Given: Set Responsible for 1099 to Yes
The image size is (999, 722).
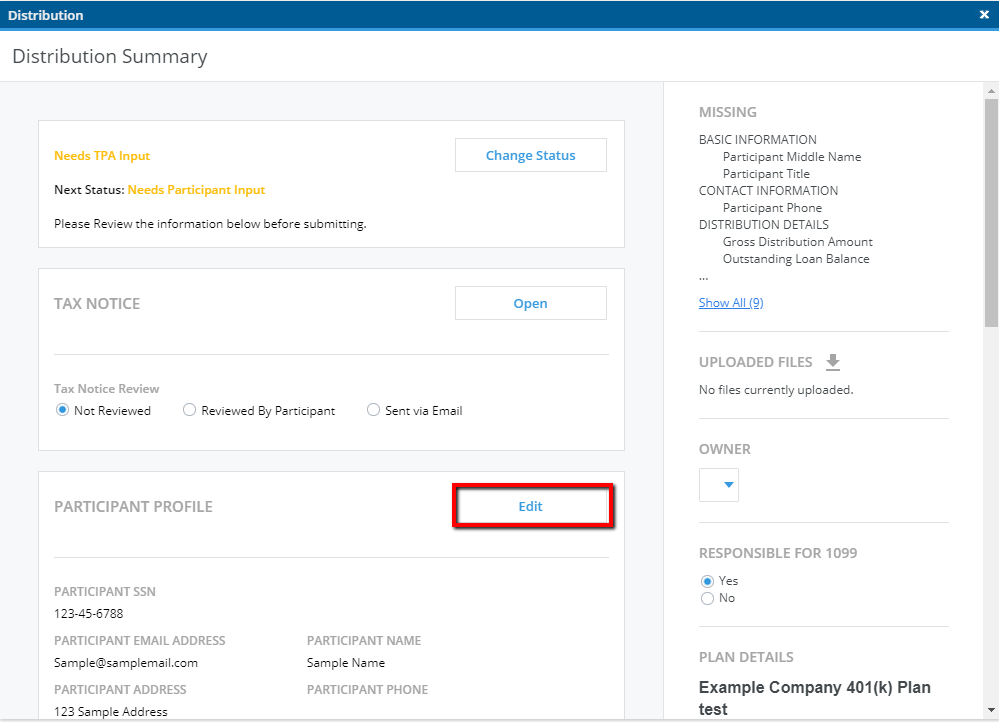Looking at the screenshot, I should click(x=707, y=581).
